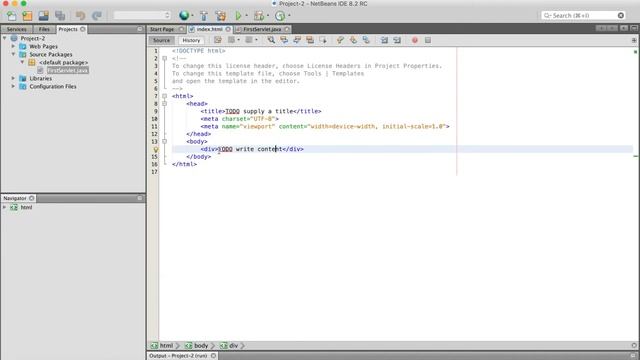This screenshot has height=360, width=640.
Task: Expand the Web Pages folder
Action: point(13,46)
